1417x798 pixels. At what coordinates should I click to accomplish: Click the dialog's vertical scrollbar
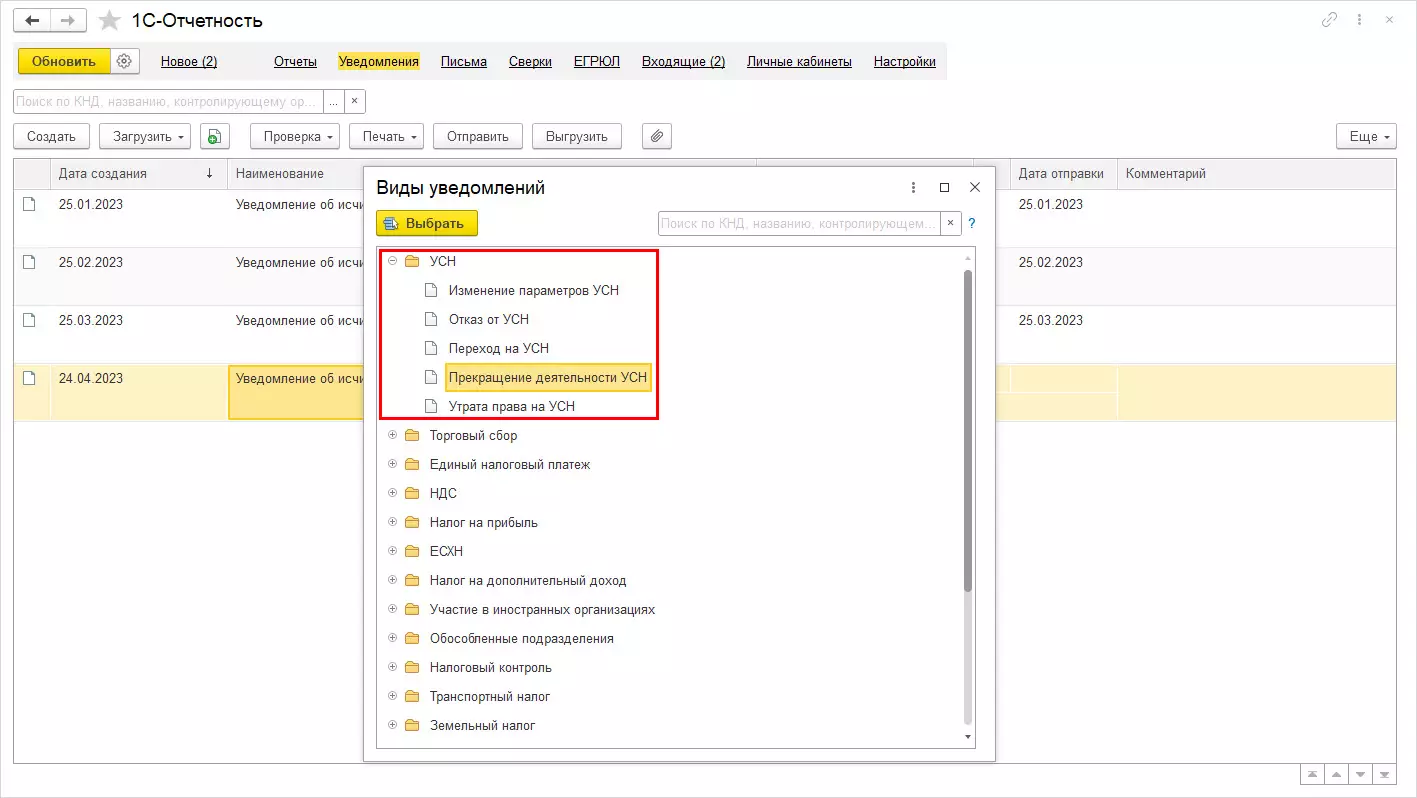coord(967,430)
